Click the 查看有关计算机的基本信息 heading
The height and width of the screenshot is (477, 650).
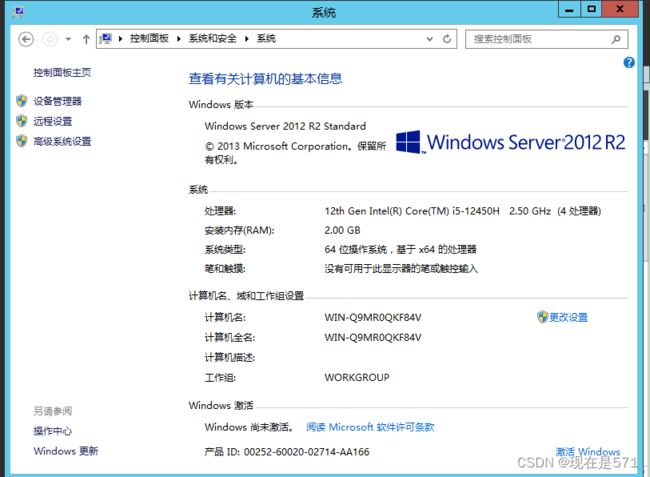[x=265, y=79]
